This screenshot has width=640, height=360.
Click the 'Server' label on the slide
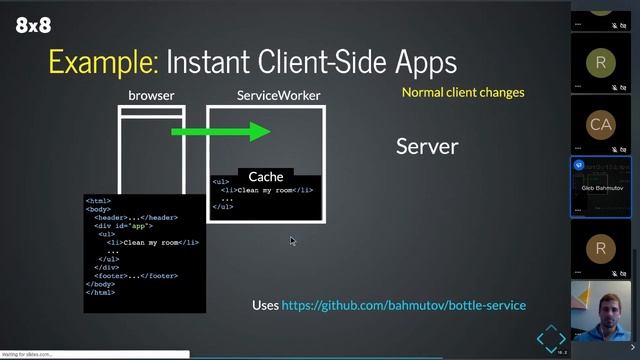[427, 147]
